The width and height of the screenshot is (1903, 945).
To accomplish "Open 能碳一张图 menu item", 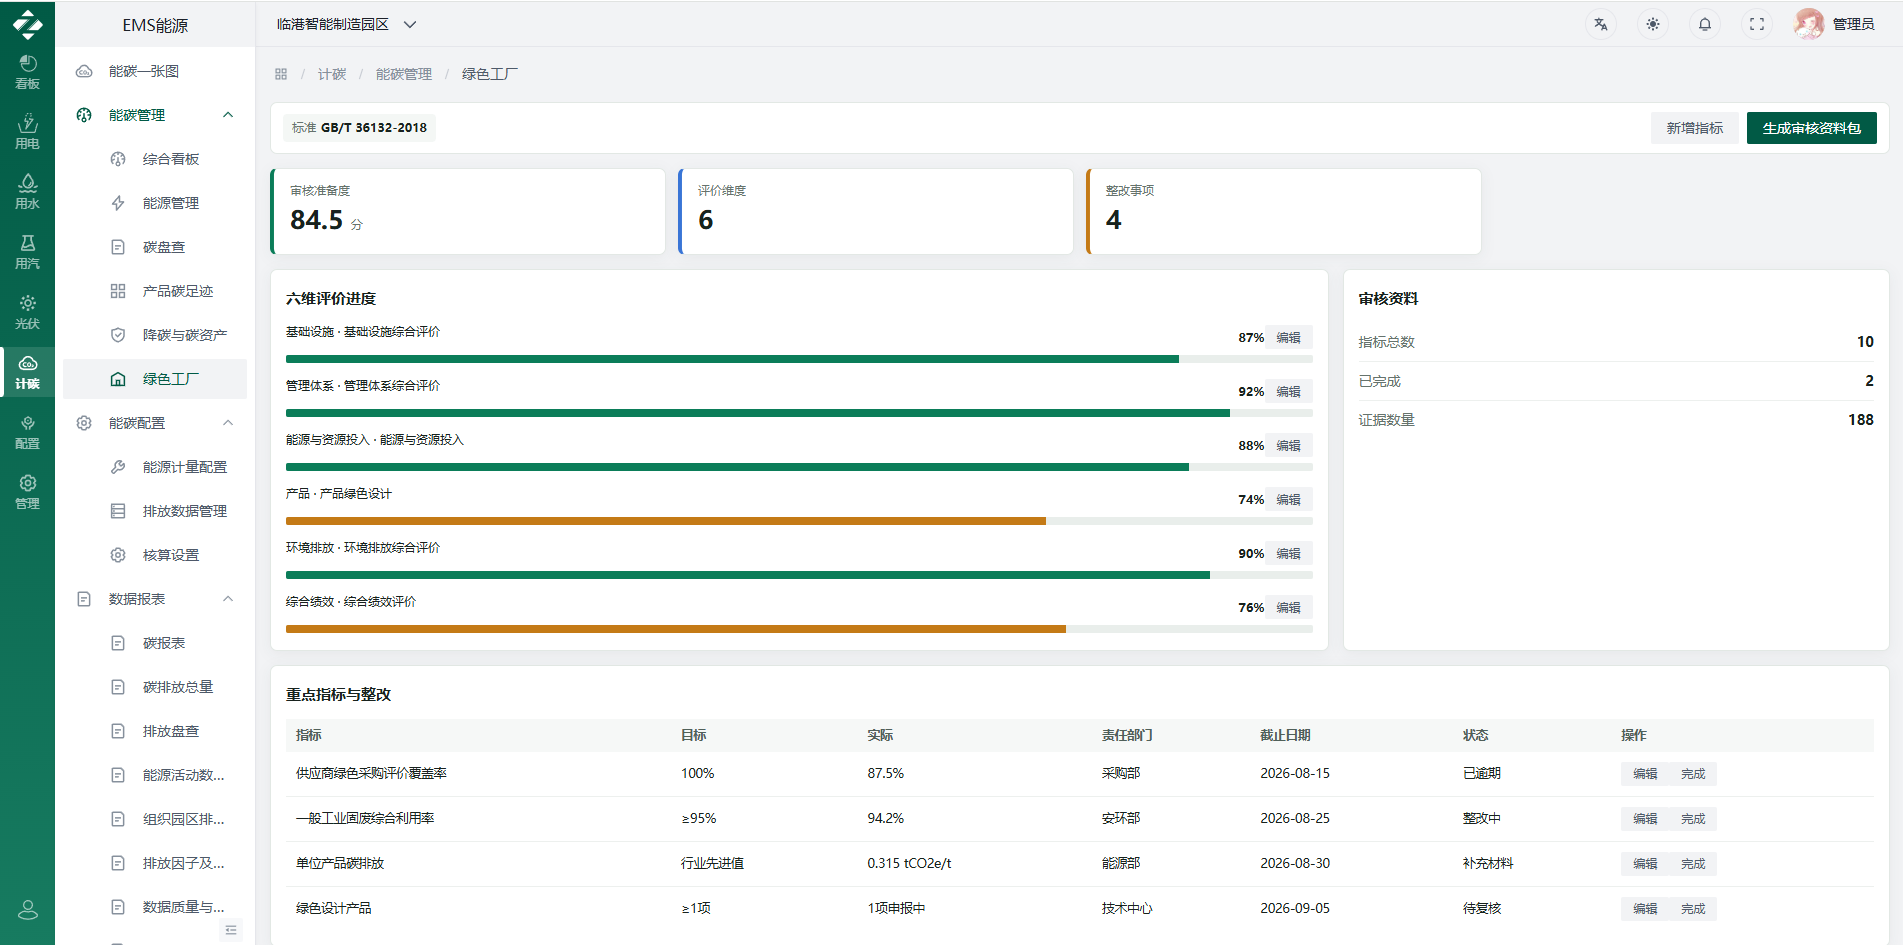I will pyautogui.click(x=155, y=71).
